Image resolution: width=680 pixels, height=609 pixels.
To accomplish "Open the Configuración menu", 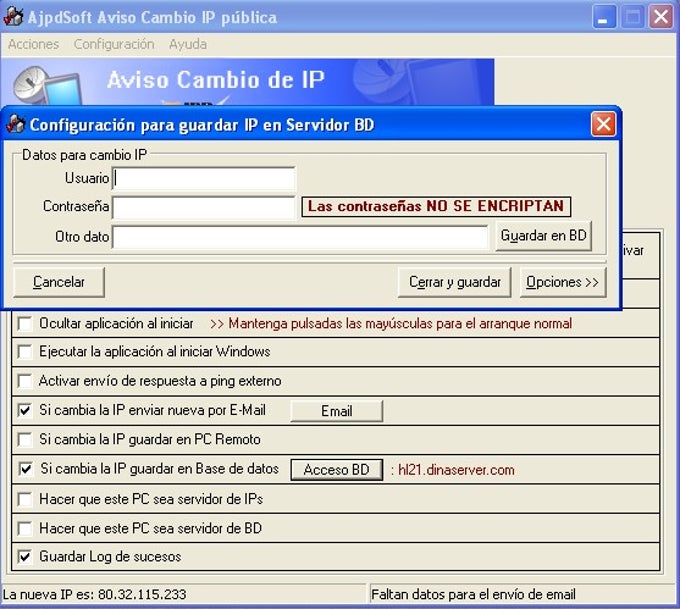I will click(114, 44).
